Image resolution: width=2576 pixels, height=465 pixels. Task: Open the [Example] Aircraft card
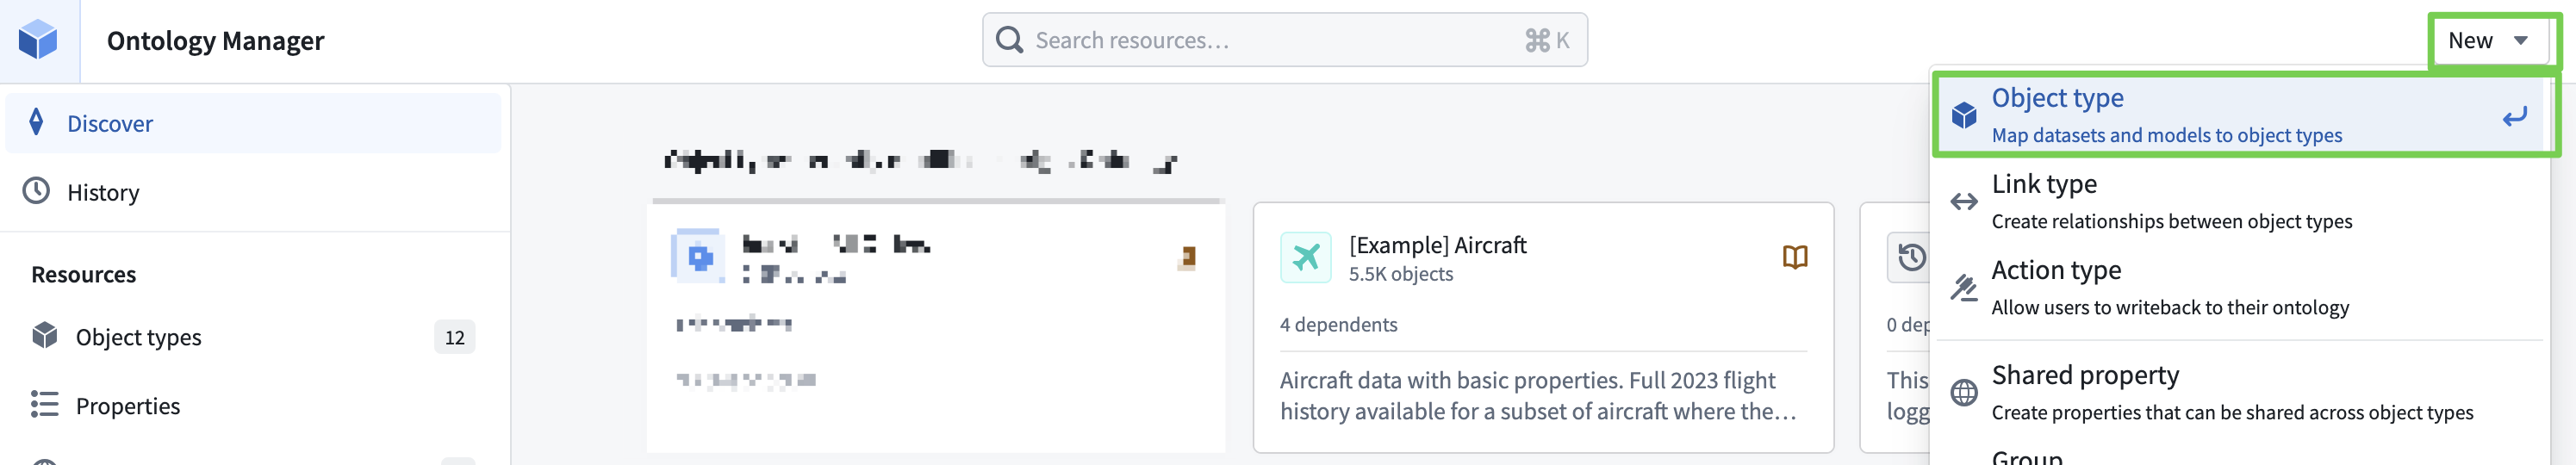pos(1541,327)
